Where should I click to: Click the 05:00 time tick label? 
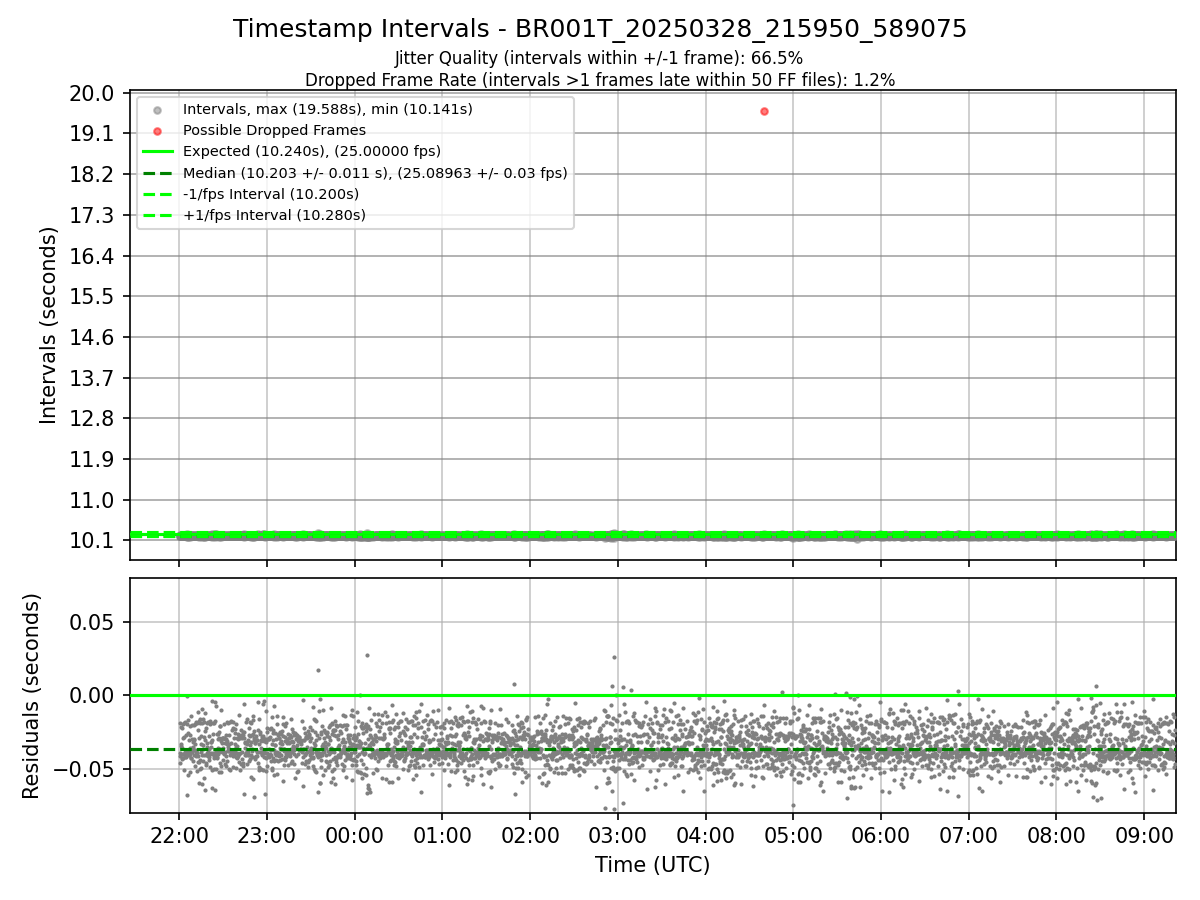tap(793, 833)
